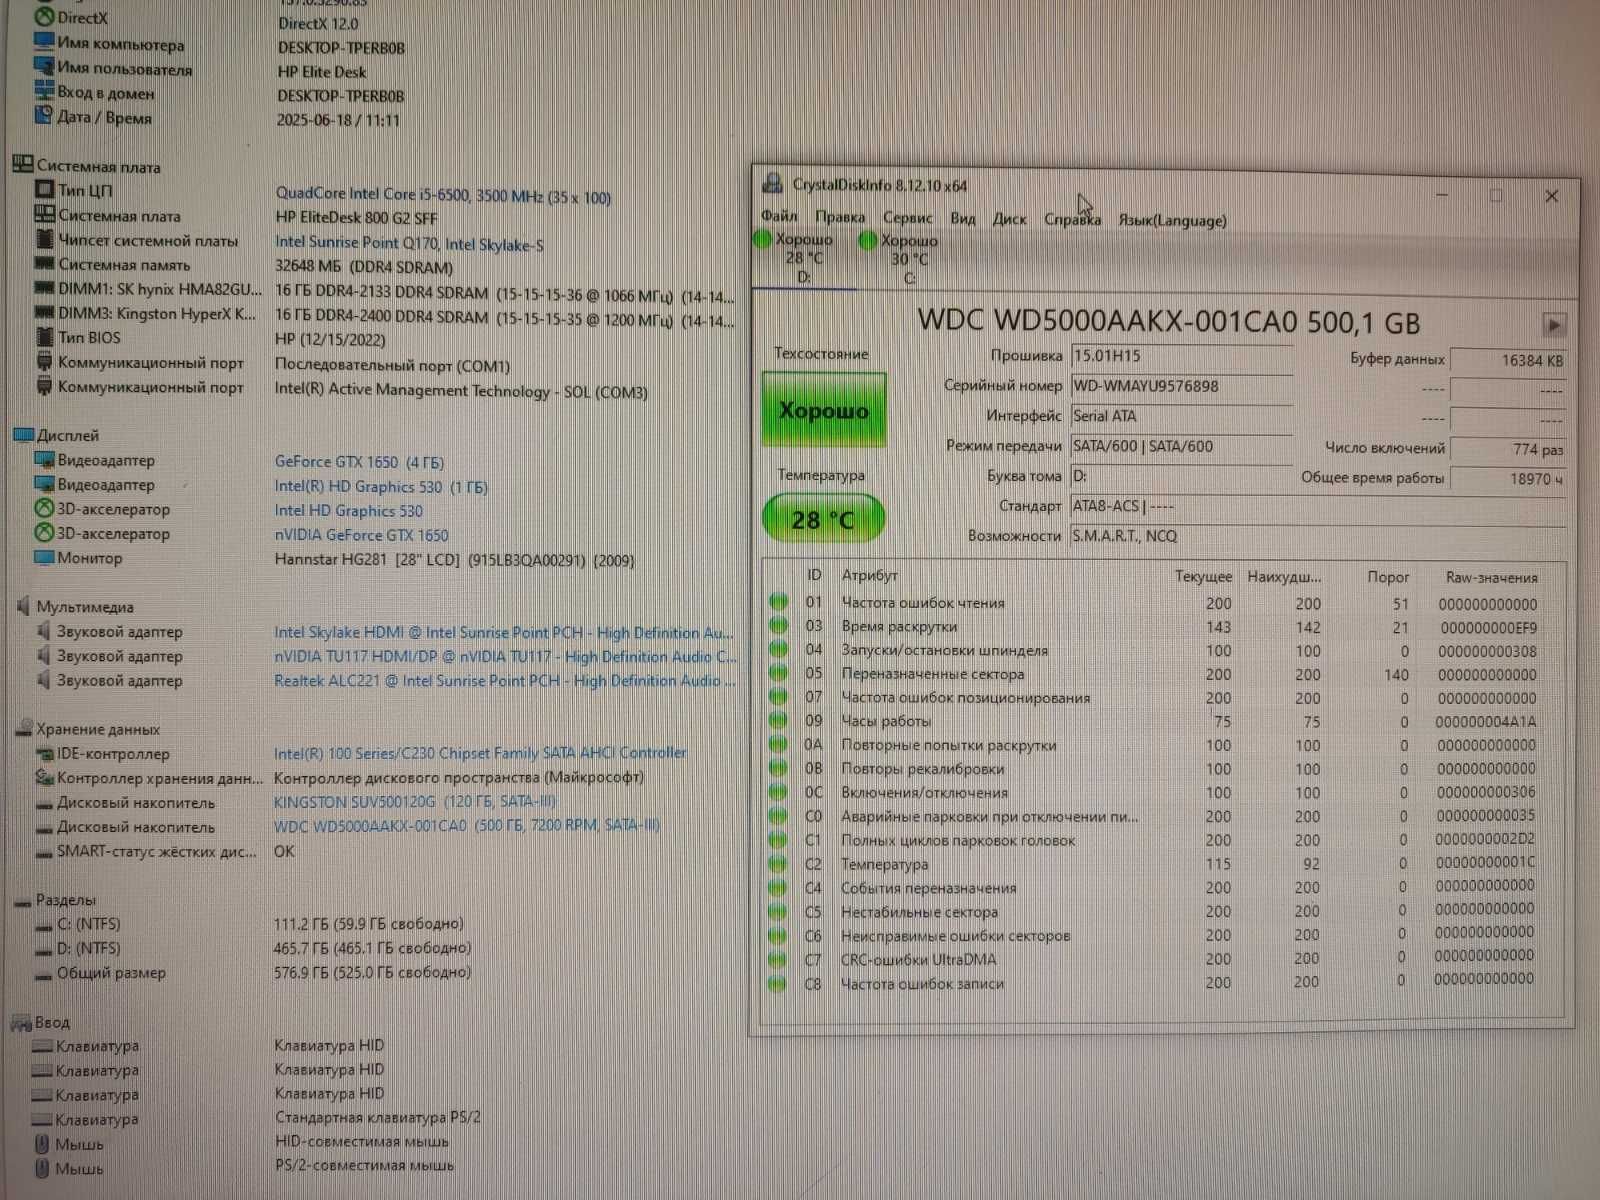This screenshot has height=1200, width=1600.
Task: Open the WDC WD5000AAKX-001CA0 drive link
Action: tap(467, 826)
